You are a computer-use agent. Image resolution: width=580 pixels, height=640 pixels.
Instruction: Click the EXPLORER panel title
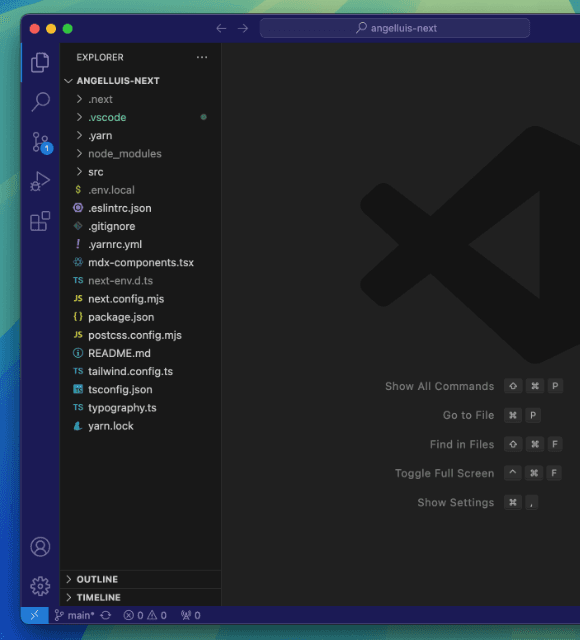coord(100,57)
